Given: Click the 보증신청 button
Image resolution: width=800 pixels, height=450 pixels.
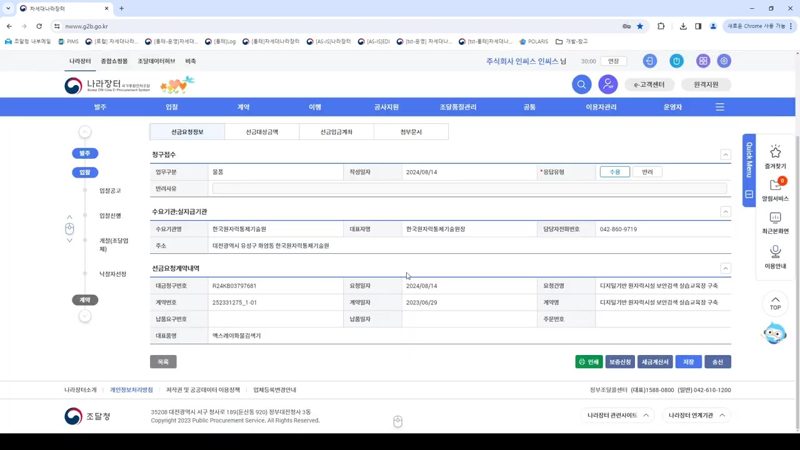Looking at the screenshot, I should 620,362.
